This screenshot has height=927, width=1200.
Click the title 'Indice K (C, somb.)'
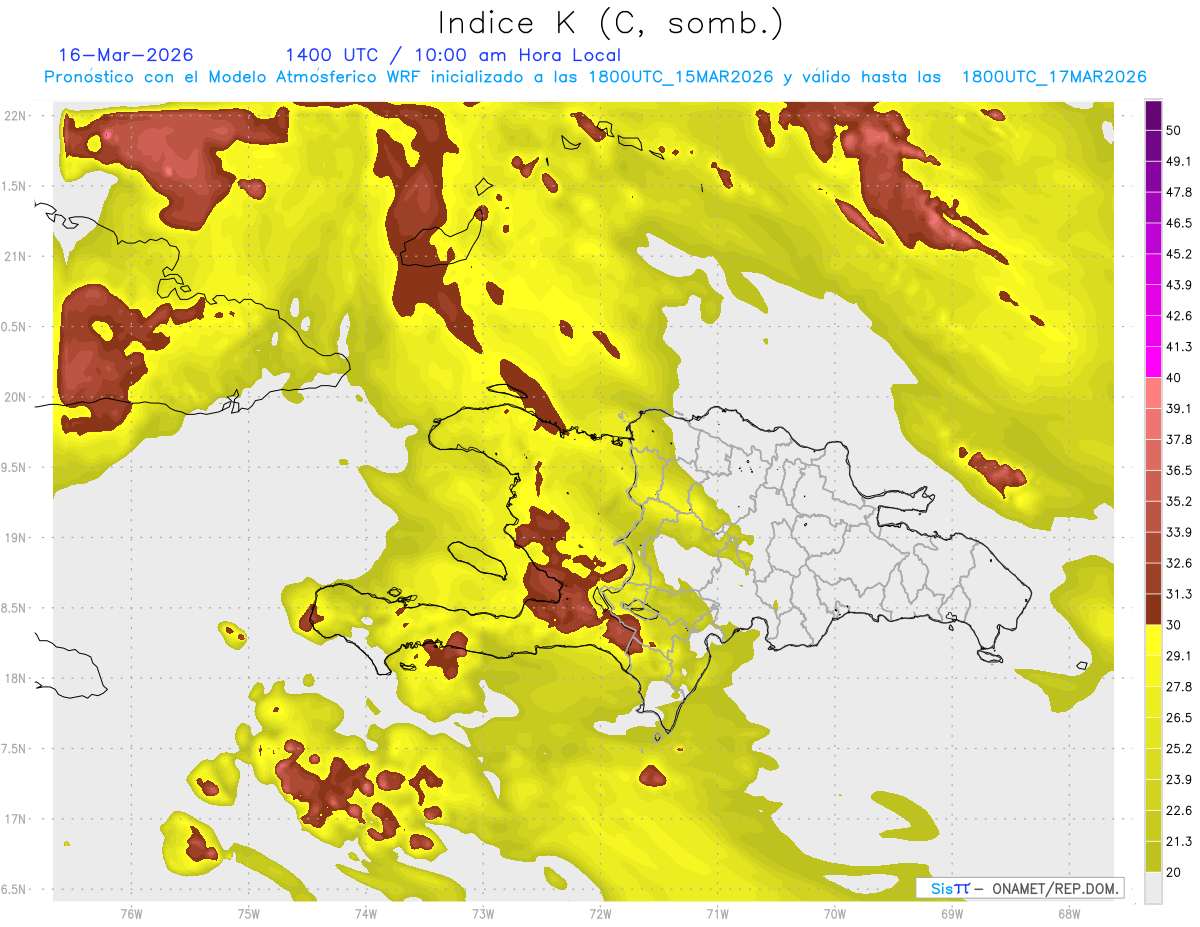tap(610, 23)
